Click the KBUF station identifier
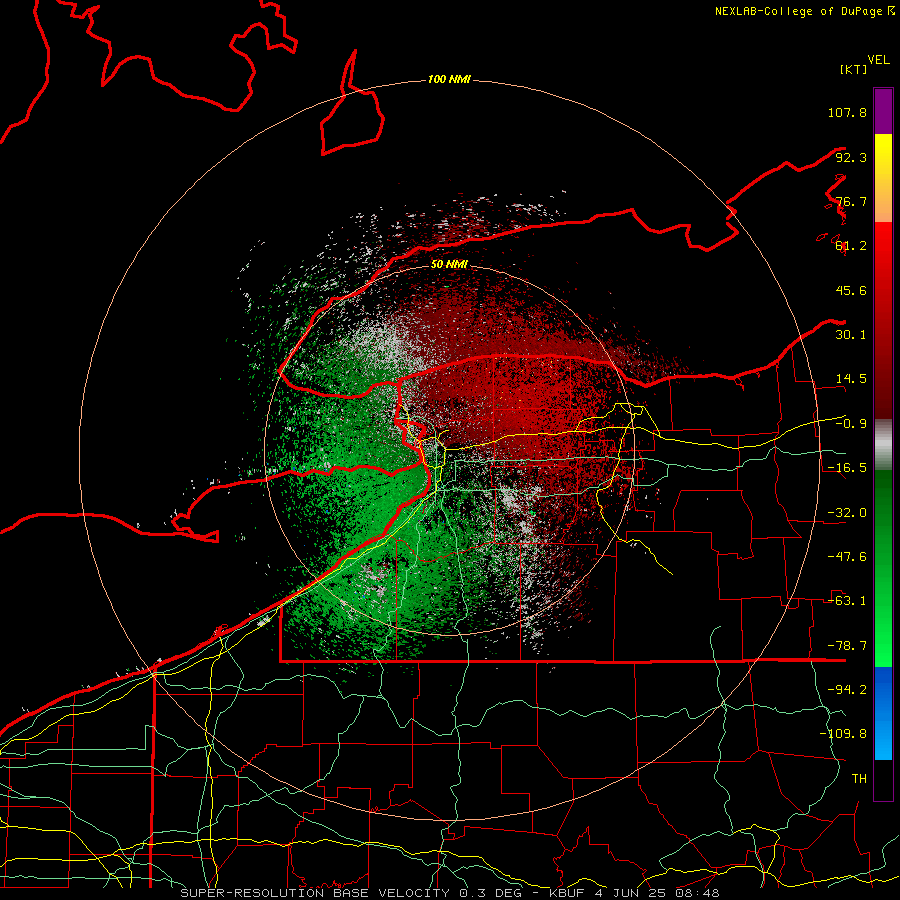The width and height of the screenshot is (900, 900). [x=568, y=893]
